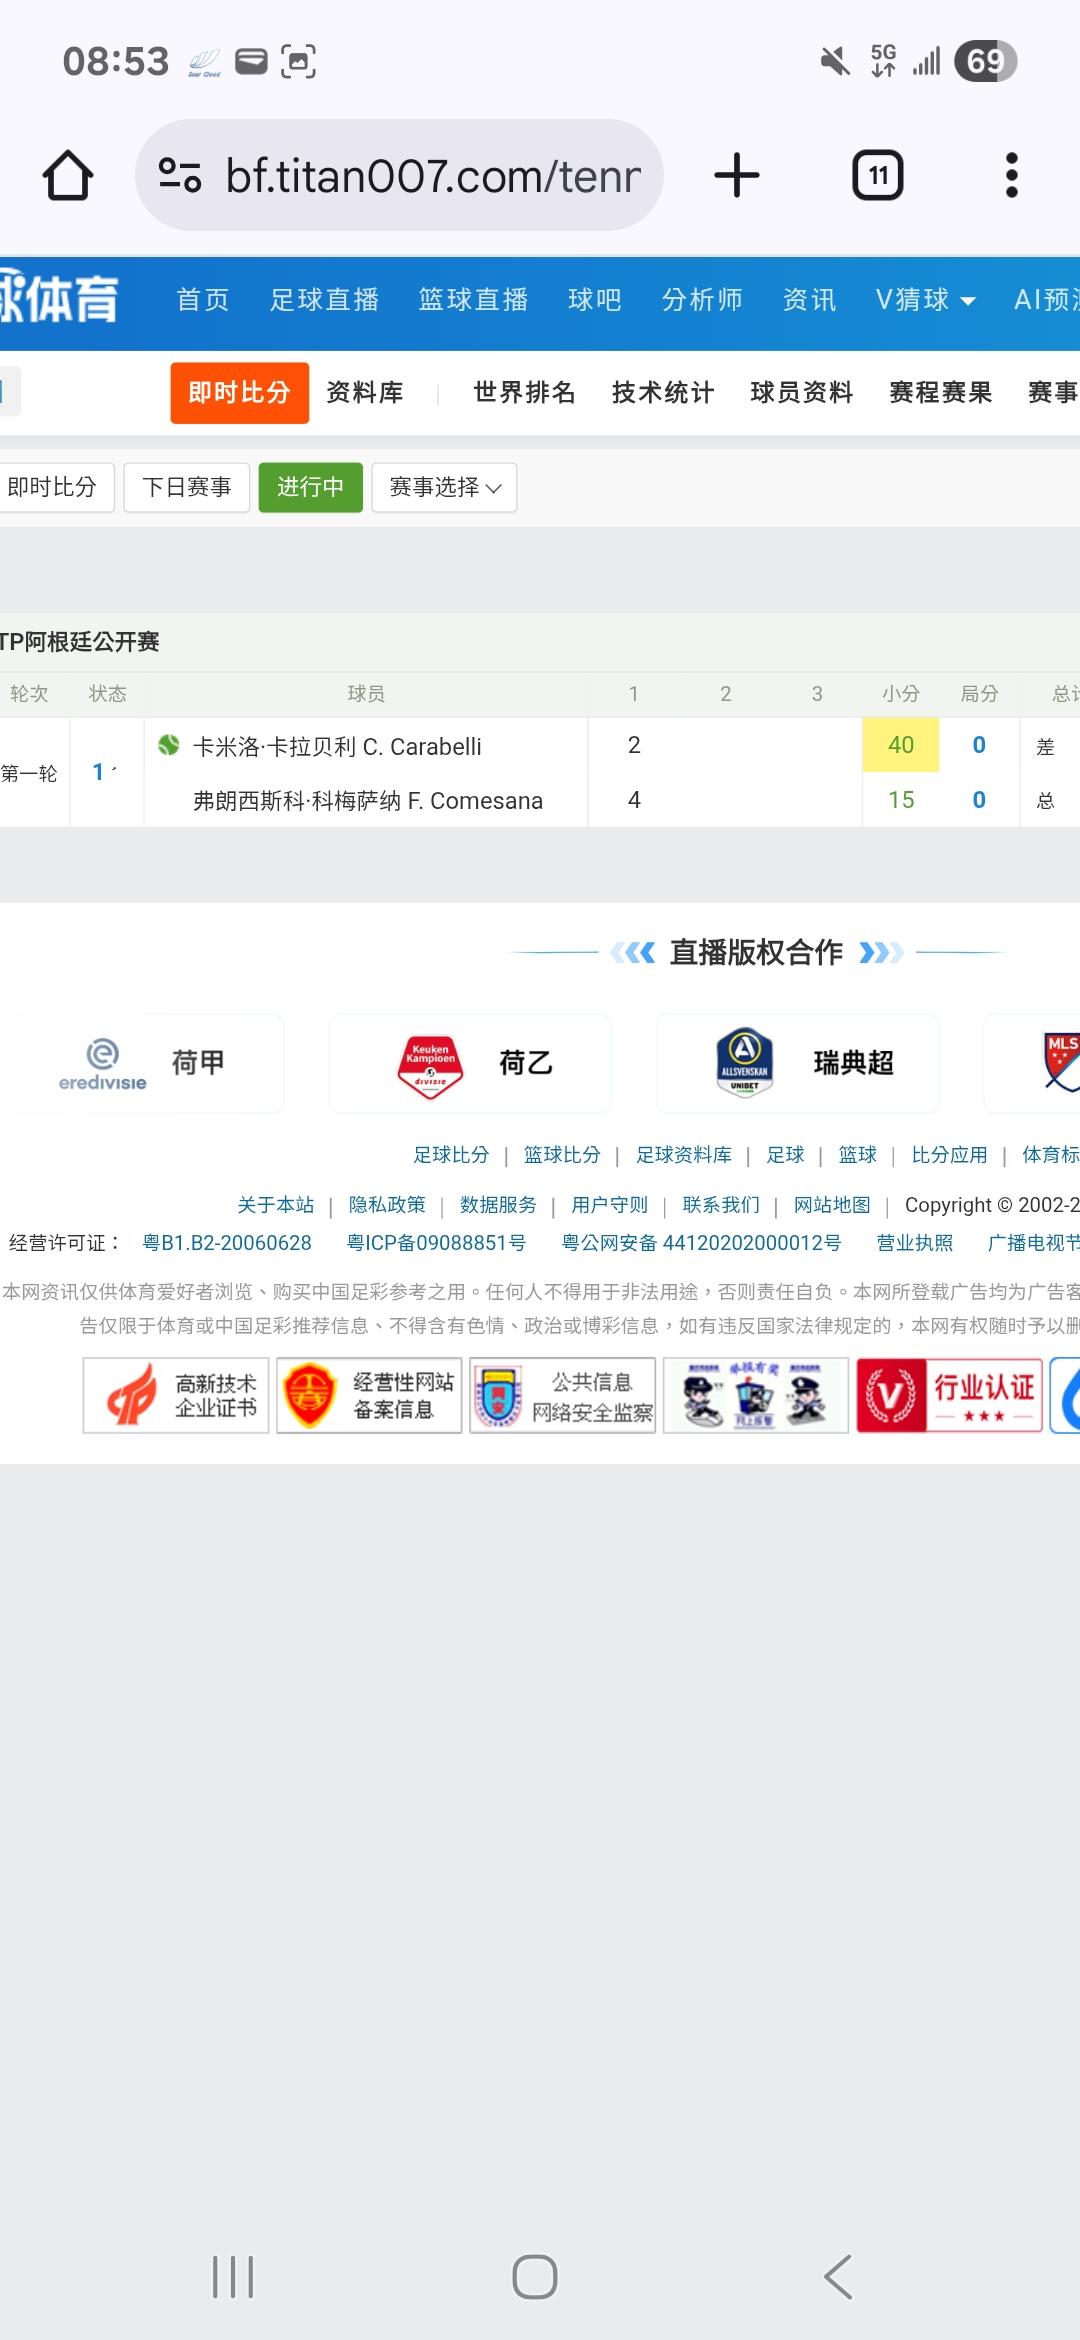Switch to the 世界排名 tab
Screen dimensions: 1080x2340
pyautogui.click(x=524, y=393)
